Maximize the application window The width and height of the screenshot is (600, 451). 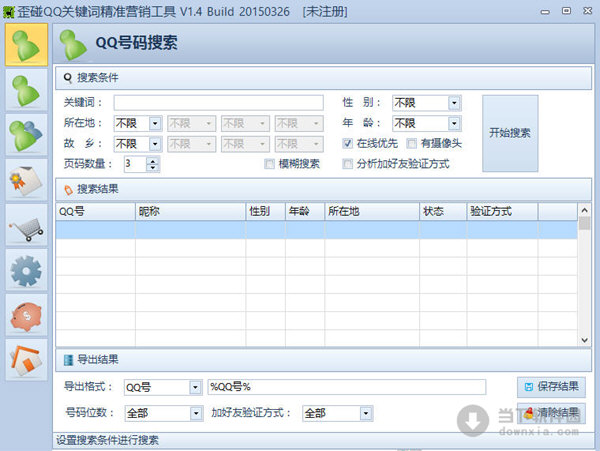[566, 11]
